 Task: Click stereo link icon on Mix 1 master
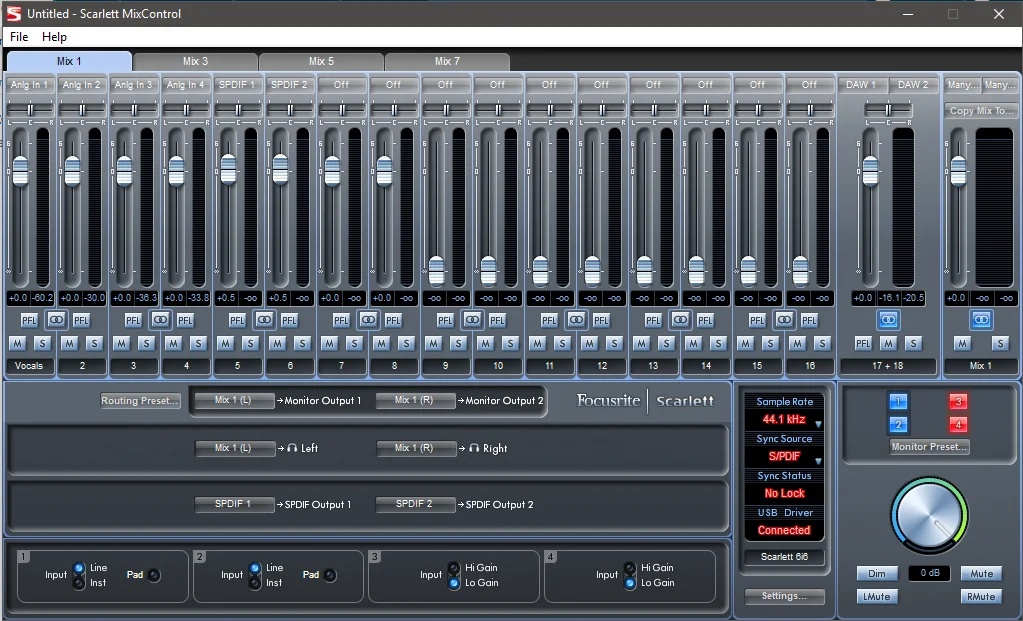(x=981, y=320)
